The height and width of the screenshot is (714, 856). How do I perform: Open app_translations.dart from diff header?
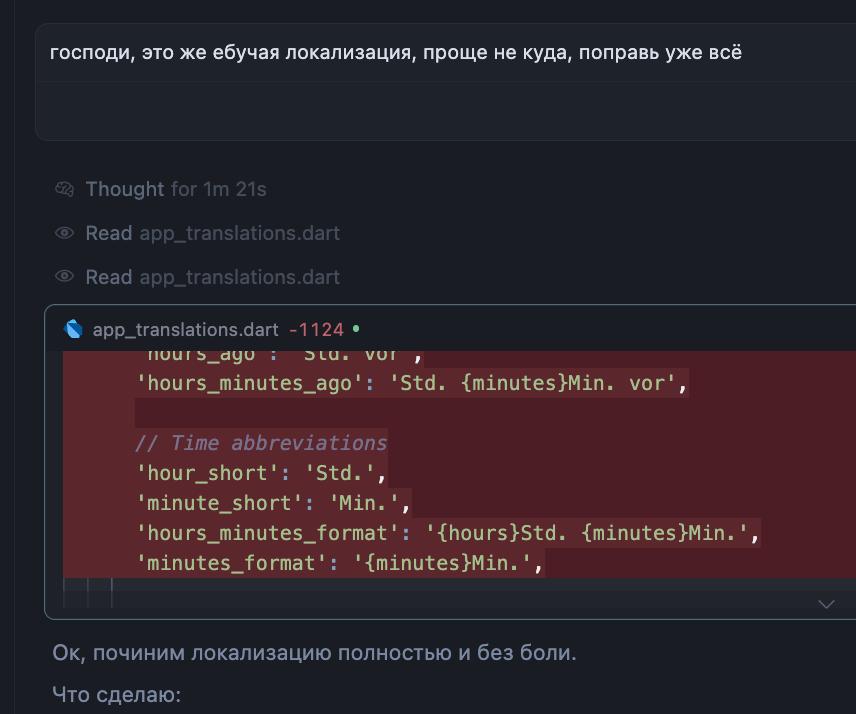[186, 329]
